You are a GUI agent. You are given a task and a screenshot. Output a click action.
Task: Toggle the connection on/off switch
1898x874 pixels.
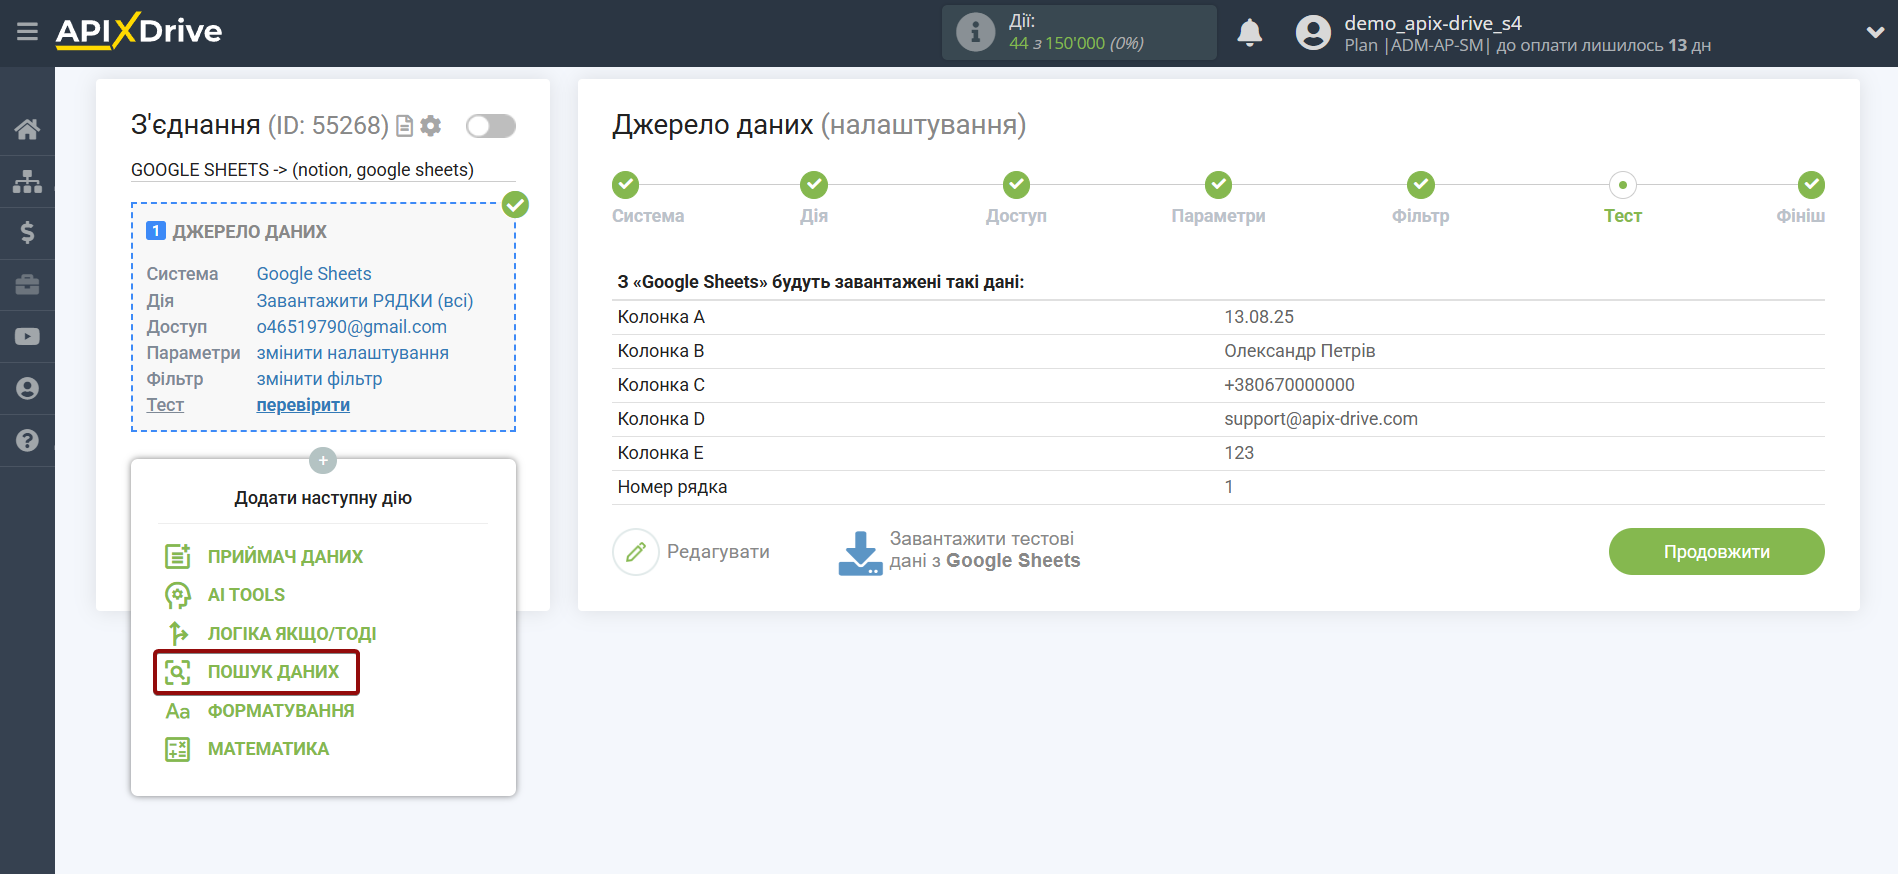[x=491, y=126]
